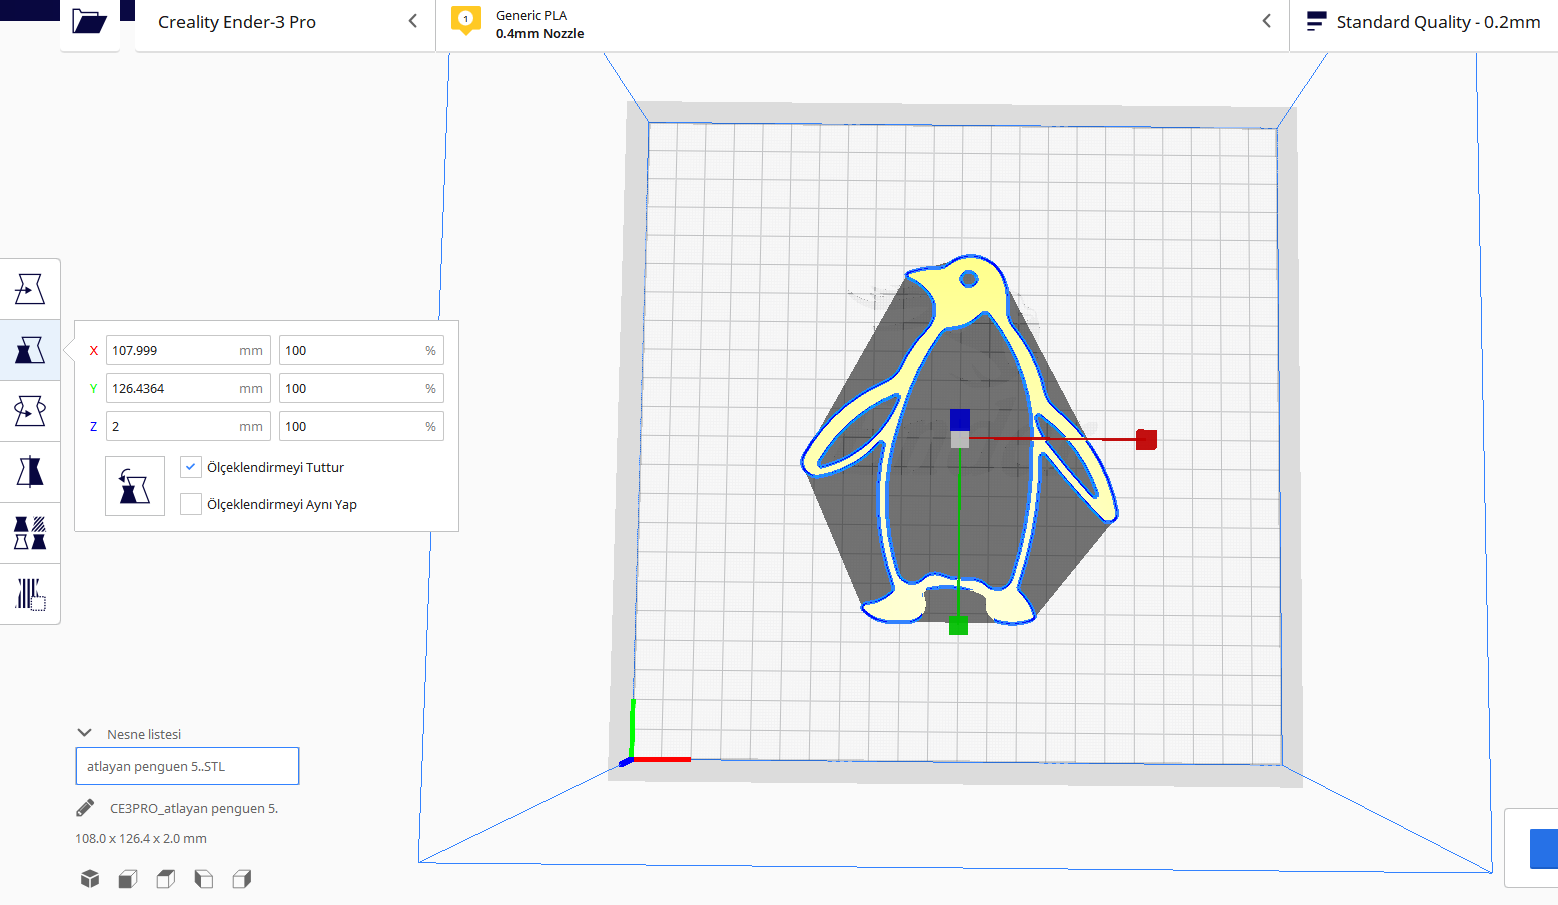The image size is (1558, 905).
Task: Switch to top view cube icon
Action: 166,879
